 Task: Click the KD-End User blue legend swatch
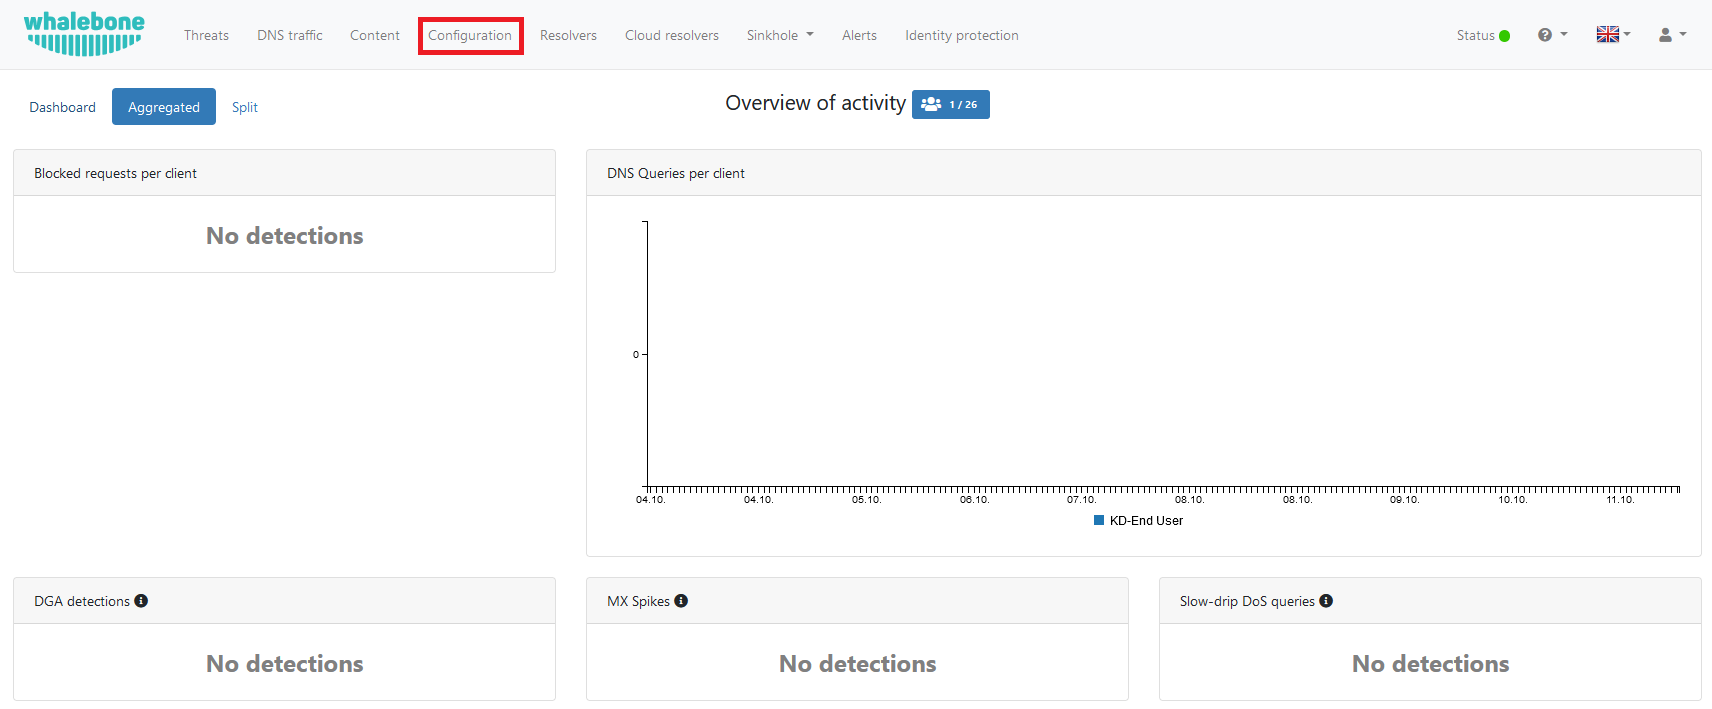click(x=1099, y=520)
